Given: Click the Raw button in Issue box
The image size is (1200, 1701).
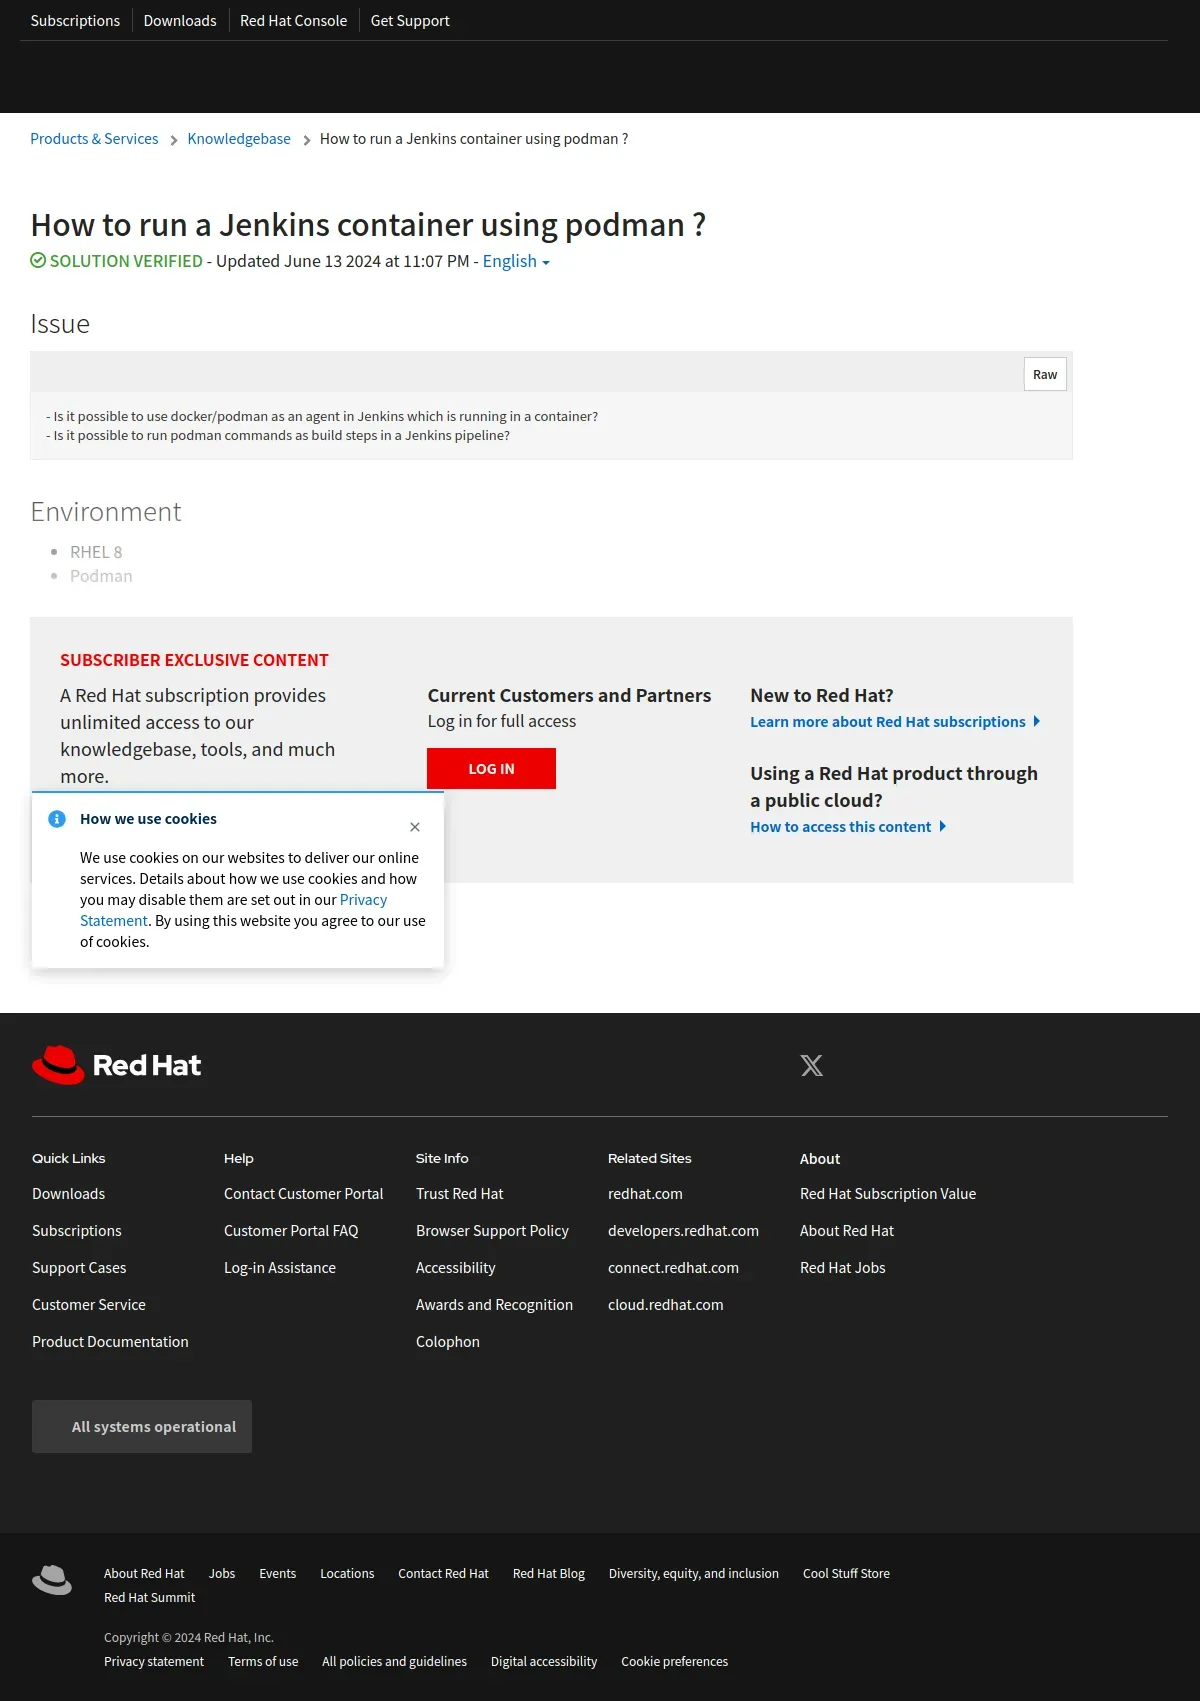Looking at the screenshot, I should (x=1045, y=374).
